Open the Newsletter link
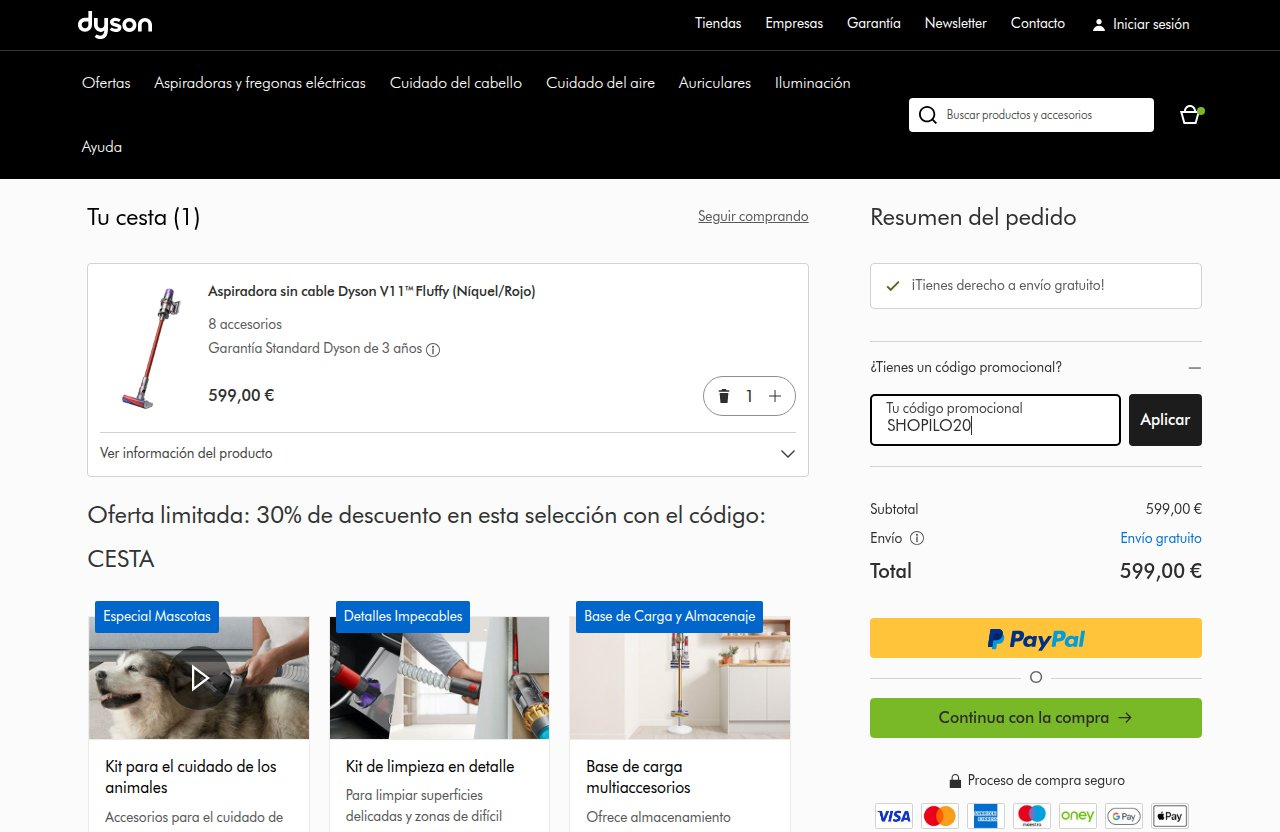 [x=956, y=23]
